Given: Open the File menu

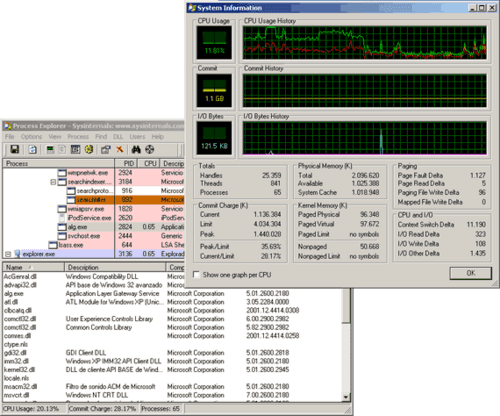Looking at the screenshot, I should coord(10,137).
